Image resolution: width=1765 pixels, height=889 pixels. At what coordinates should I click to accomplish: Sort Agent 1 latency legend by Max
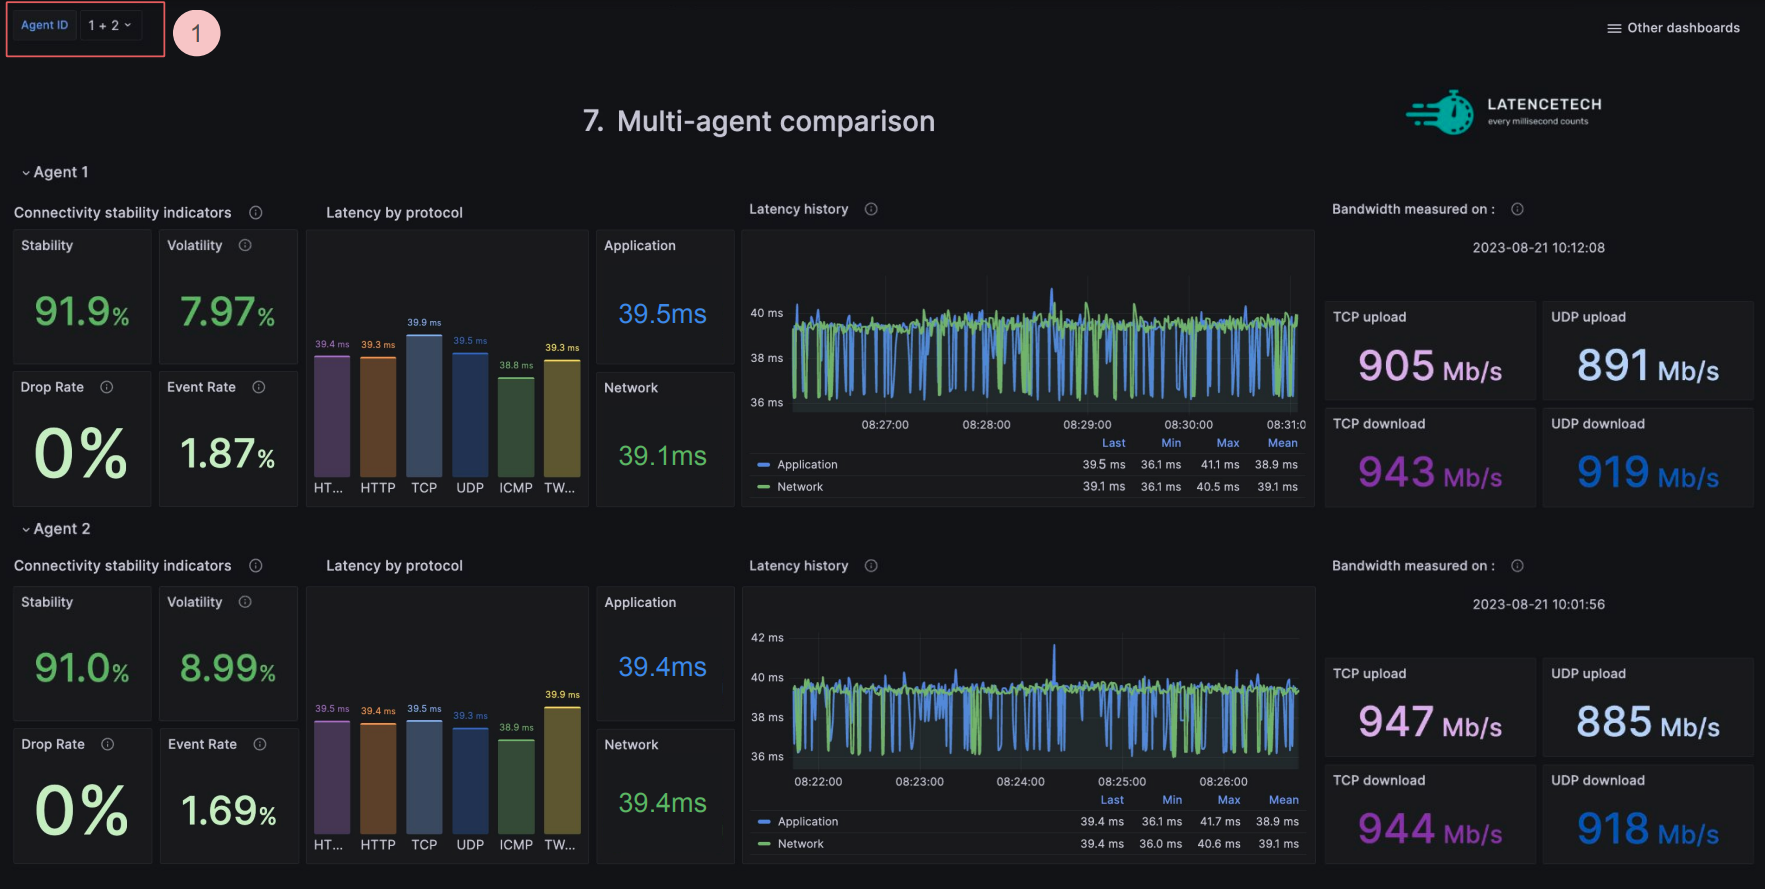click(1228, 443)
